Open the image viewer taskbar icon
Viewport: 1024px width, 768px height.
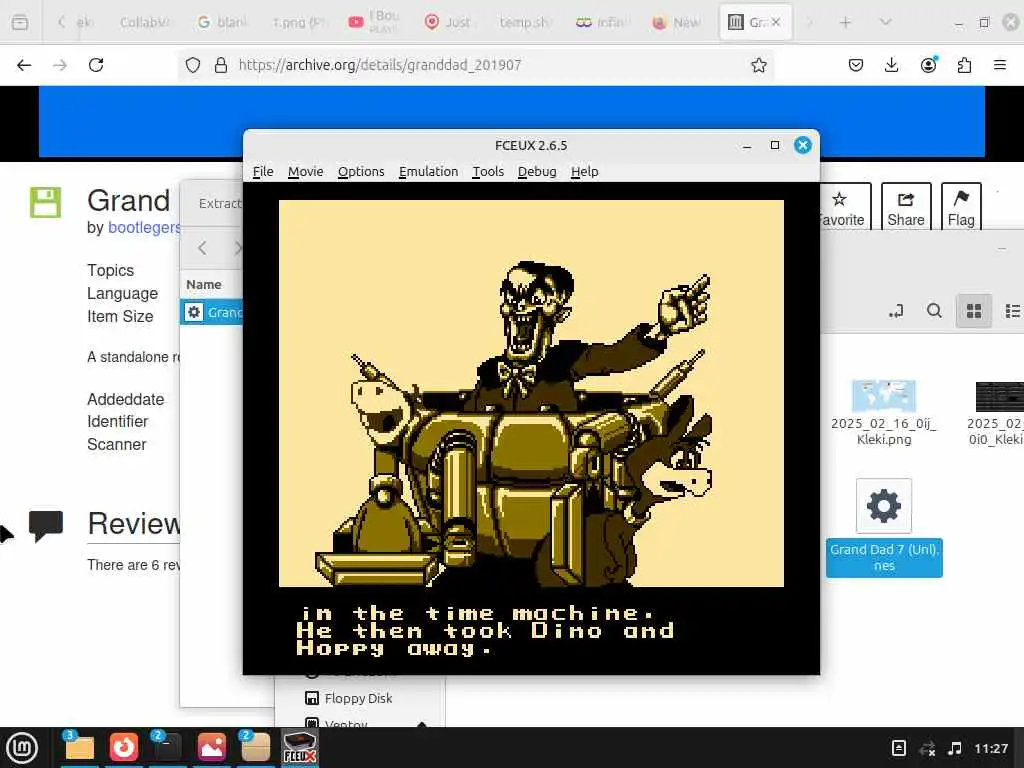212,747
